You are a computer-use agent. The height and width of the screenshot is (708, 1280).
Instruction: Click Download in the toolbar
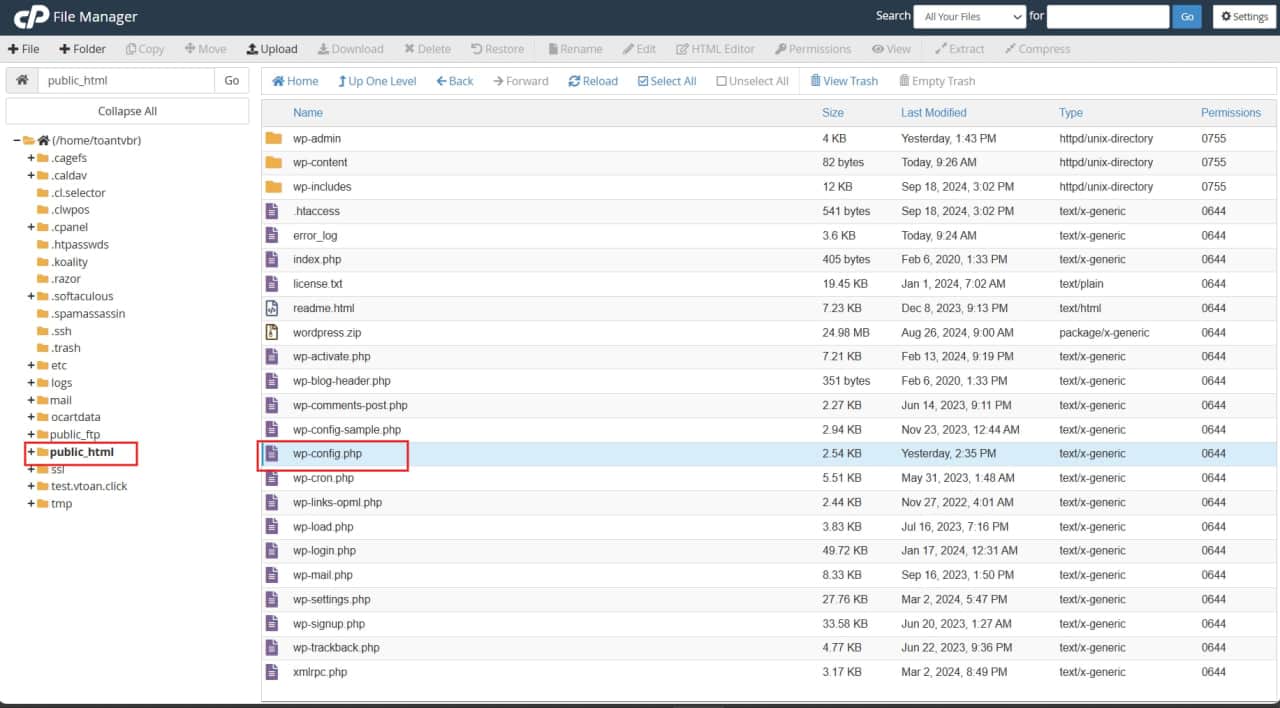[350, 49]
